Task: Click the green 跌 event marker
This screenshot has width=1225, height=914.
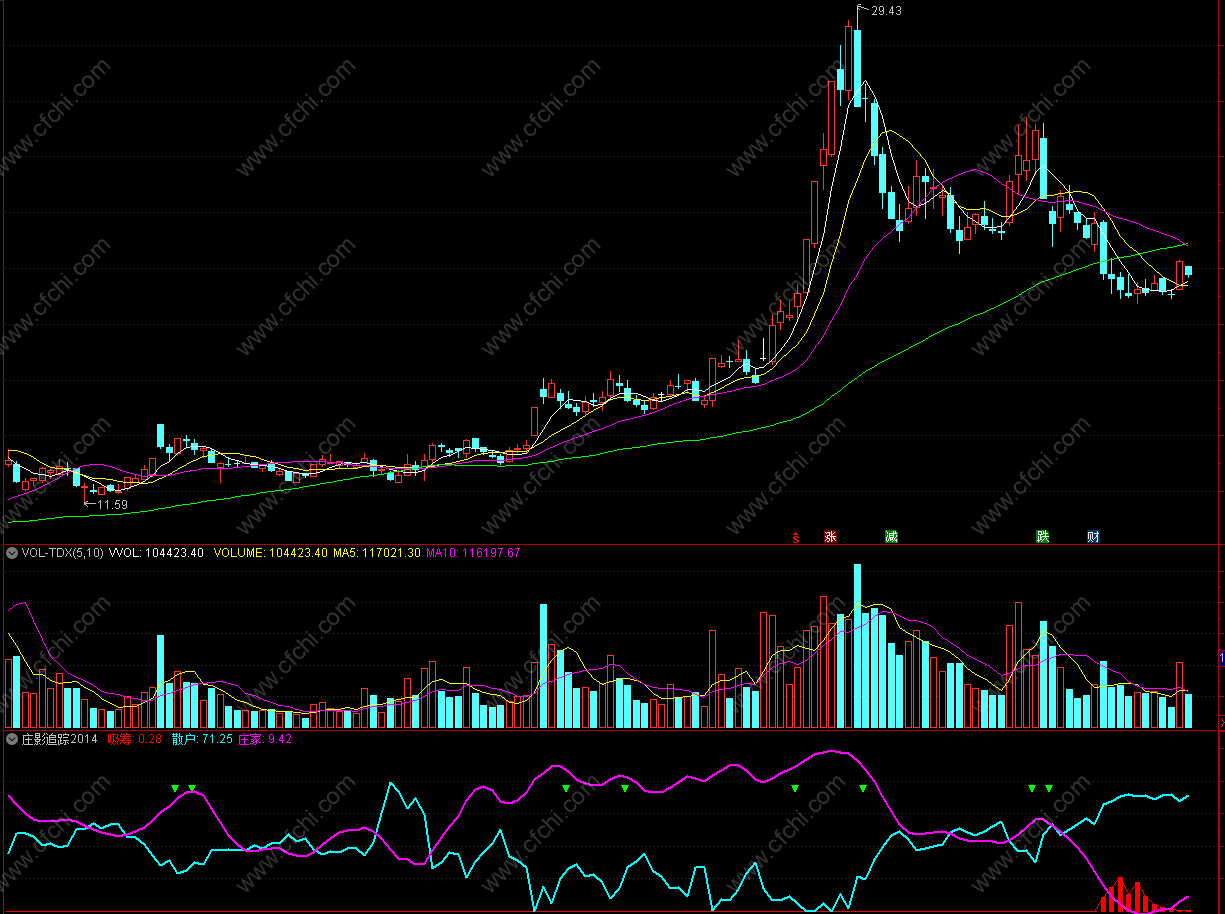Action: [1043, 537]
